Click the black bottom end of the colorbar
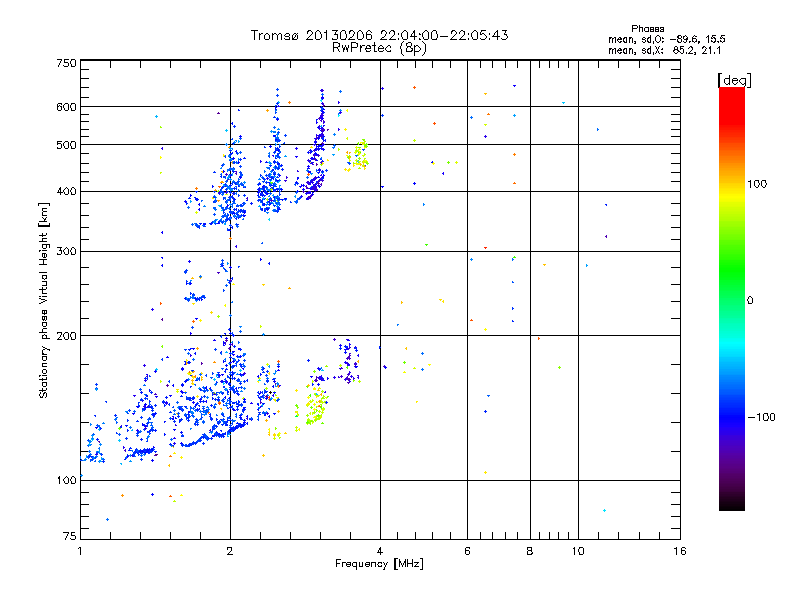The height and width of the screenshot is (600, 800). [732, 503]
